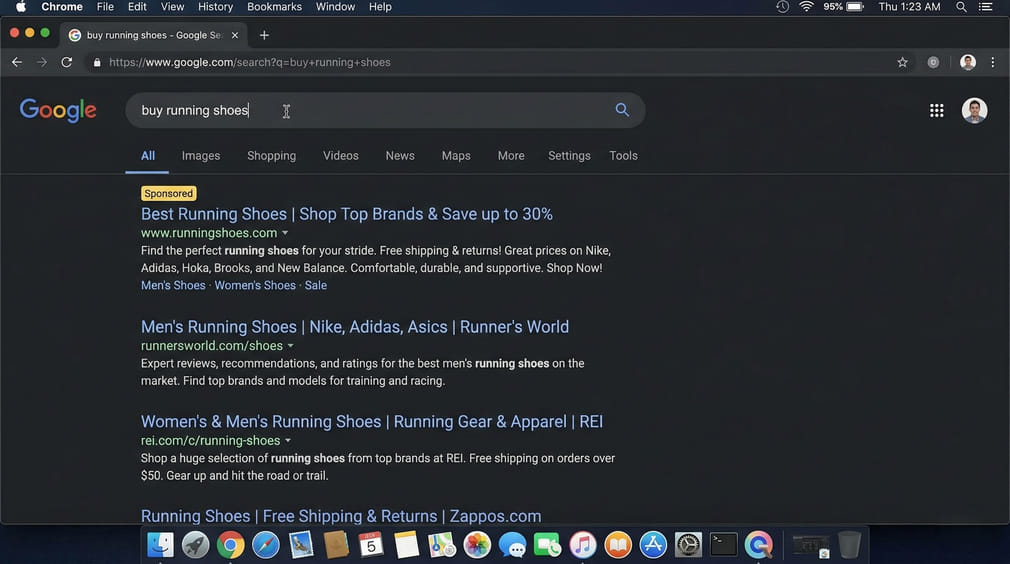Switch to the Images tab
Screen dimensions: 1010x564
coord(200,156)
